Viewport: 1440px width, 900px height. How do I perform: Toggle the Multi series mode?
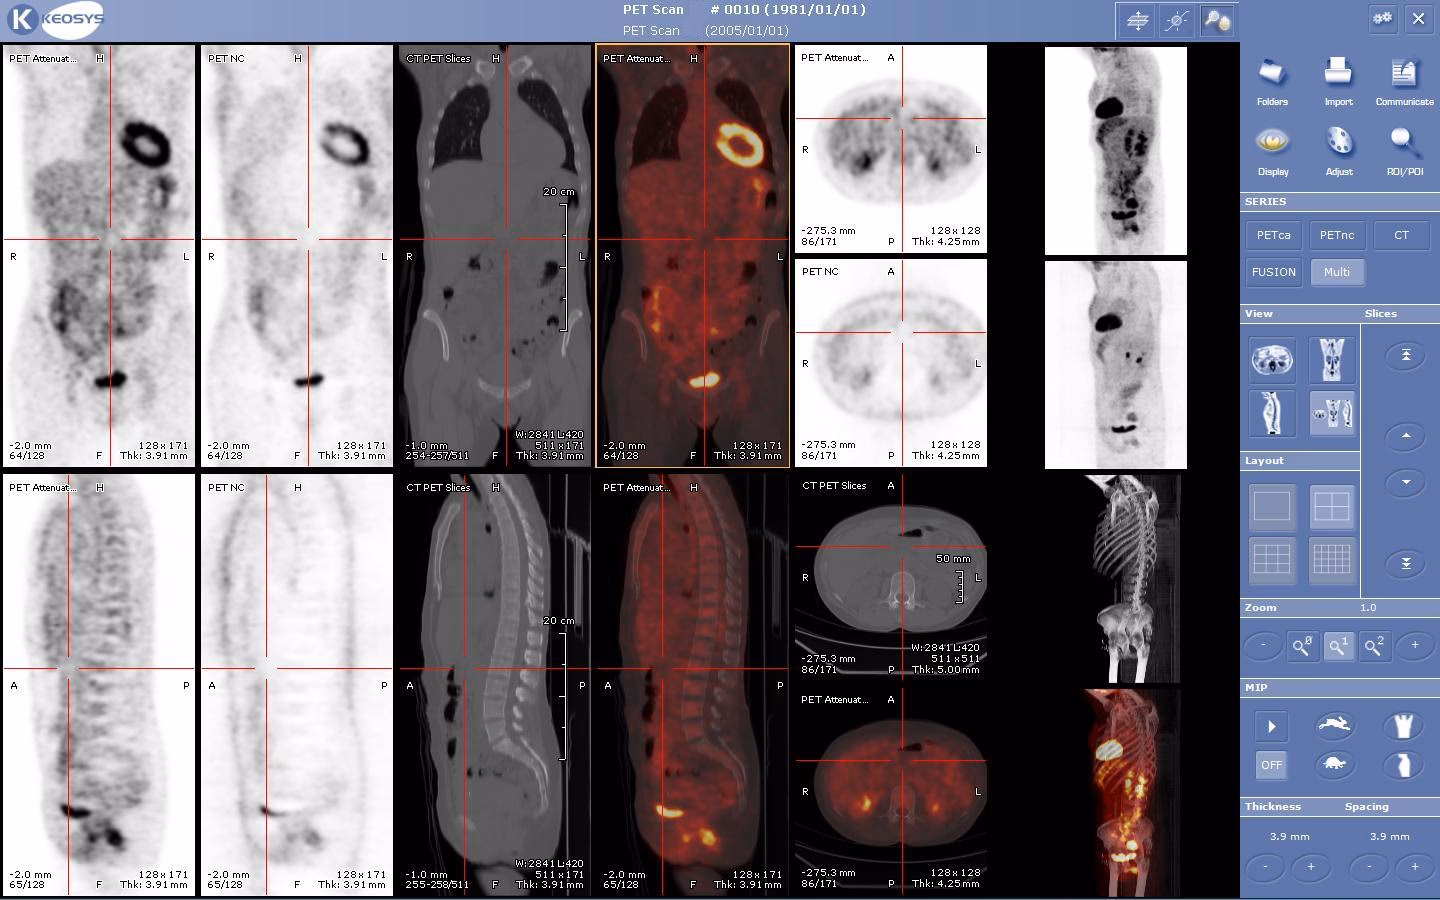pos(1337,272)
